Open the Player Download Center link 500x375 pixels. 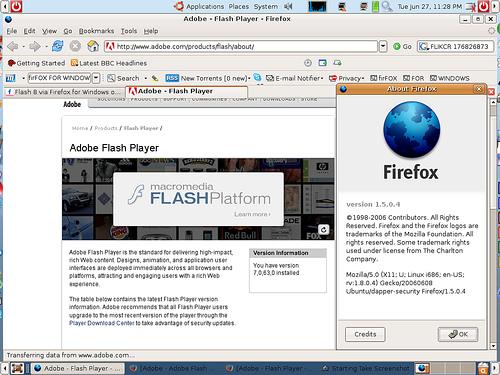click(102, 323)
